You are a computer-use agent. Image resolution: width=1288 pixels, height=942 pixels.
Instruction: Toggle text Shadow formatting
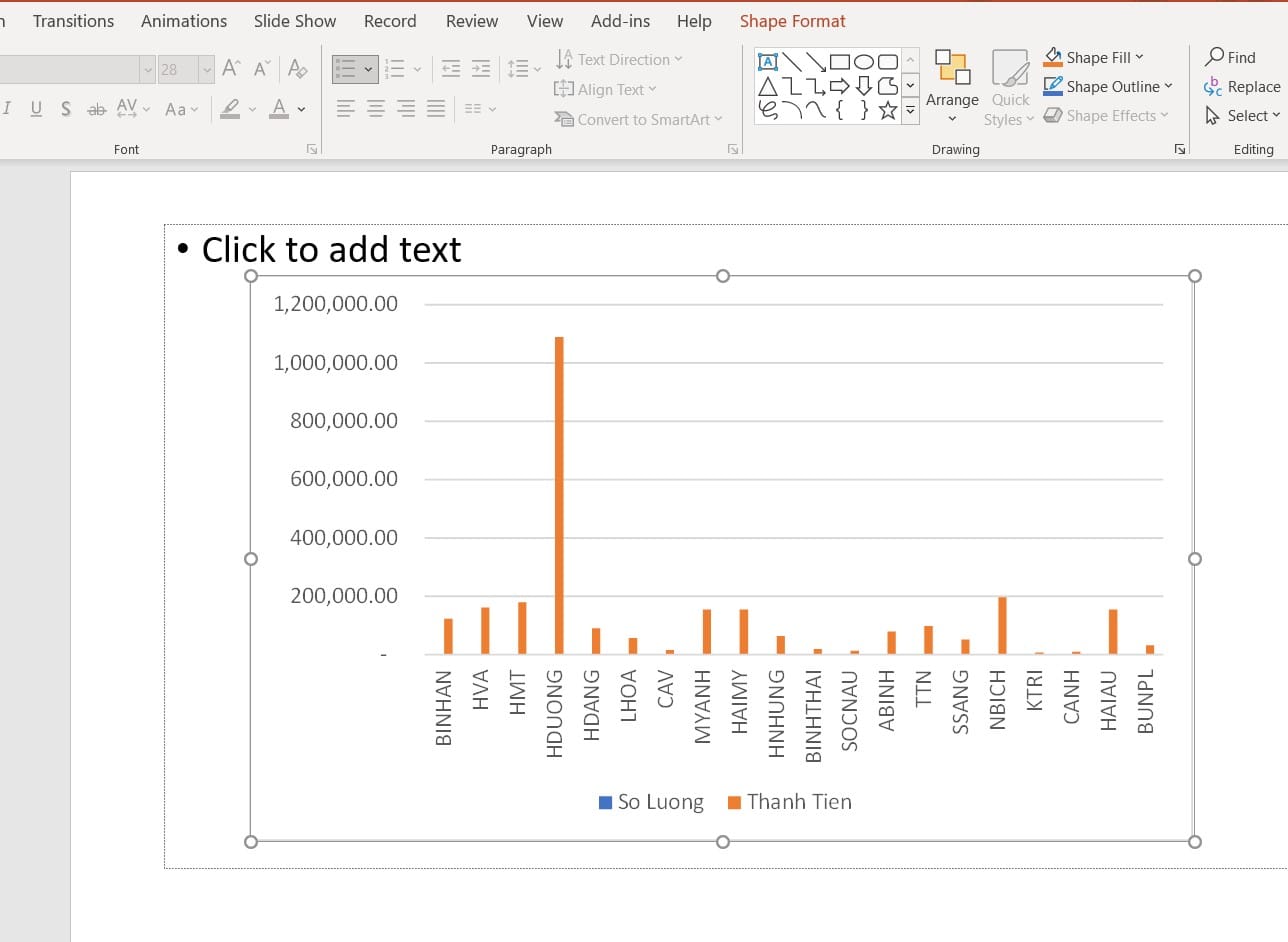[66, 108]
